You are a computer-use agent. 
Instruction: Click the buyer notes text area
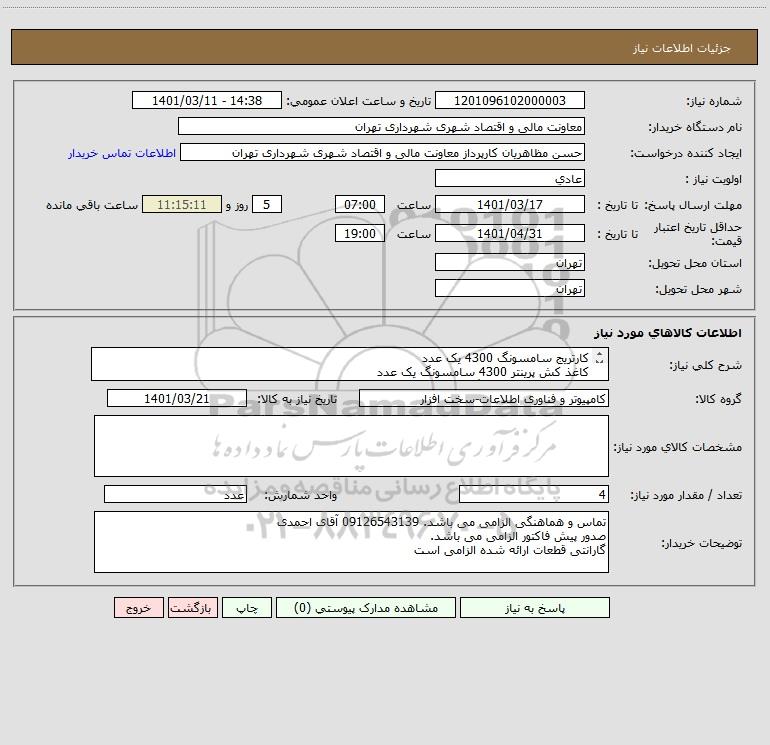[351, 542]
